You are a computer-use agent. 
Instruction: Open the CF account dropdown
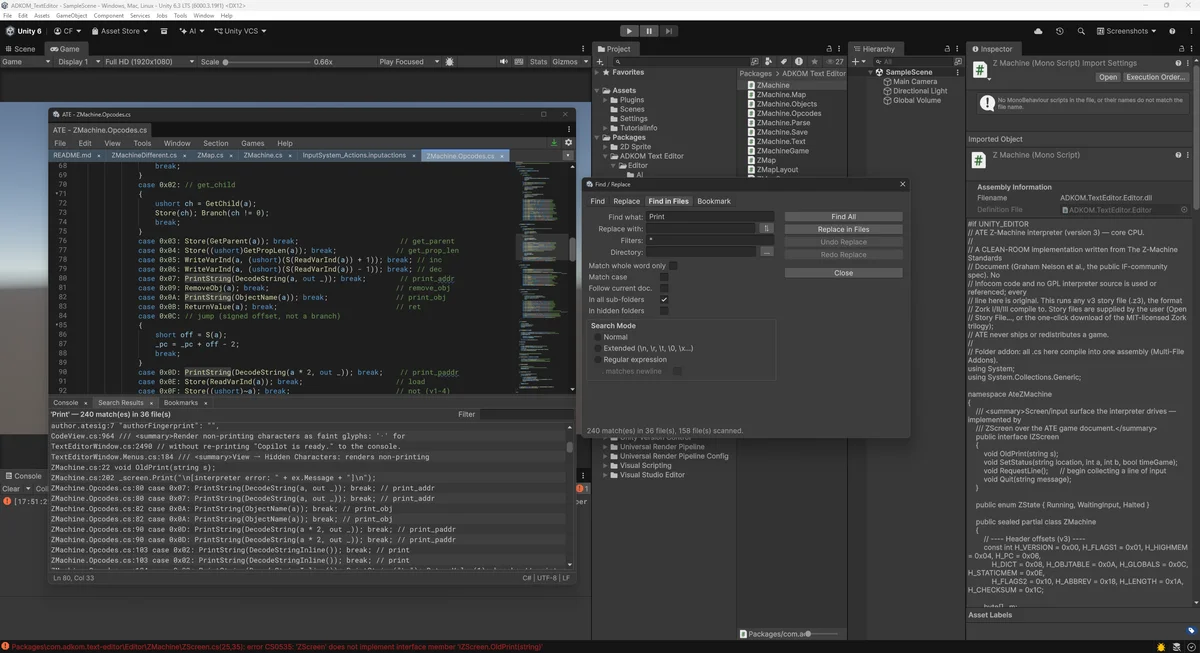point(67,31)
